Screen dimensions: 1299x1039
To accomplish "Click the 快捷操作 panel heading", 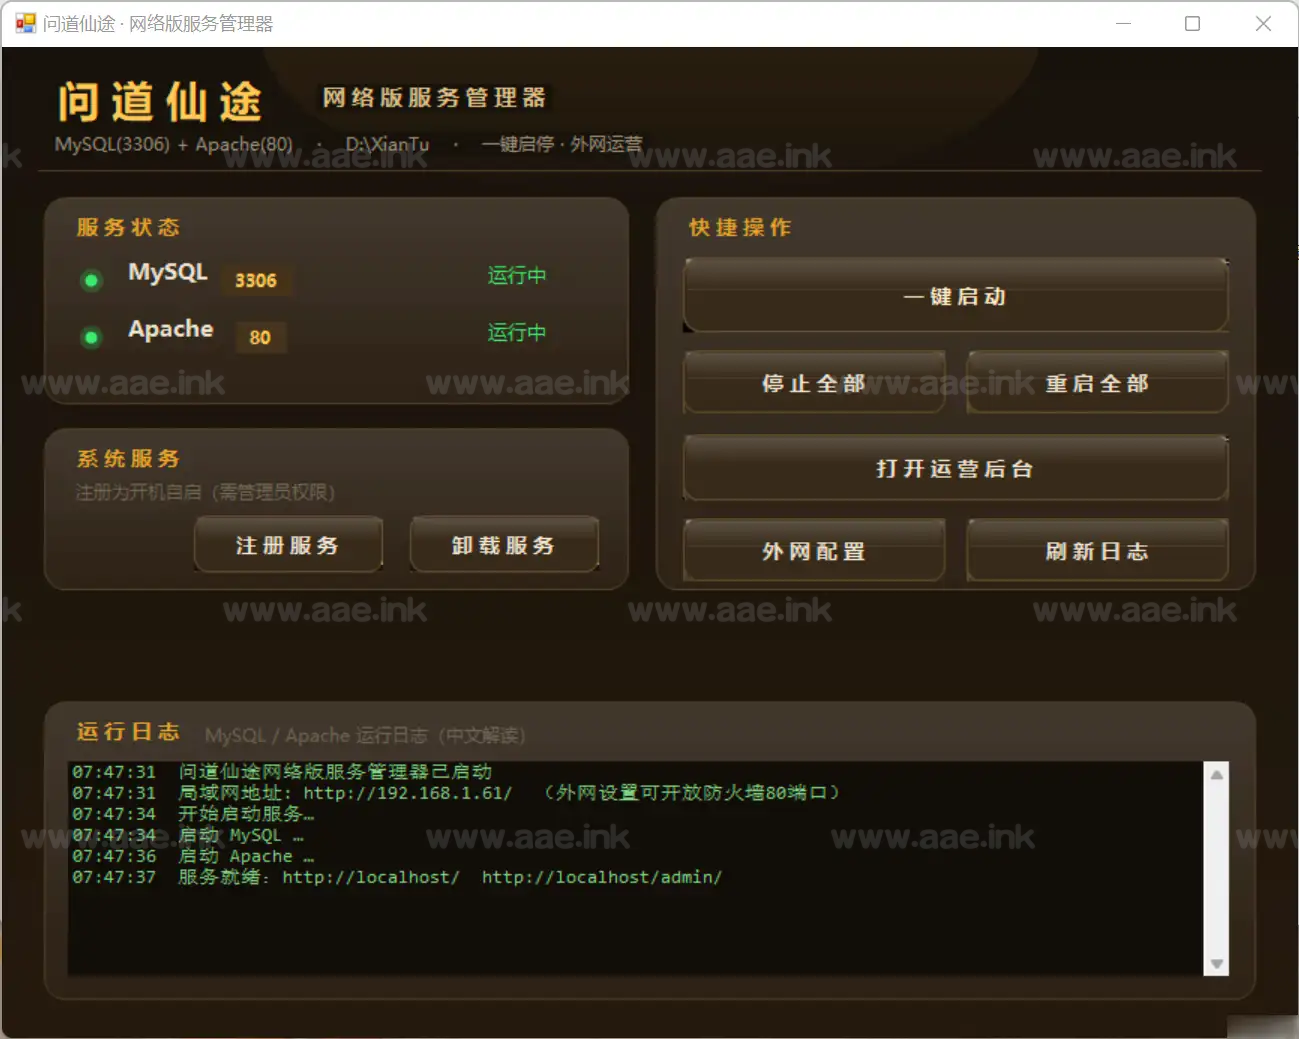I will [741, 228].
